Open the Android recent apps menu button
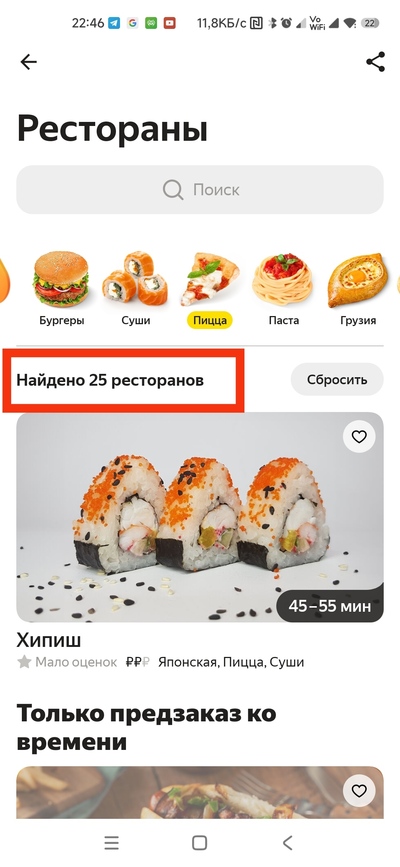This screenshot has height=867, width=400. coord(111,843)
